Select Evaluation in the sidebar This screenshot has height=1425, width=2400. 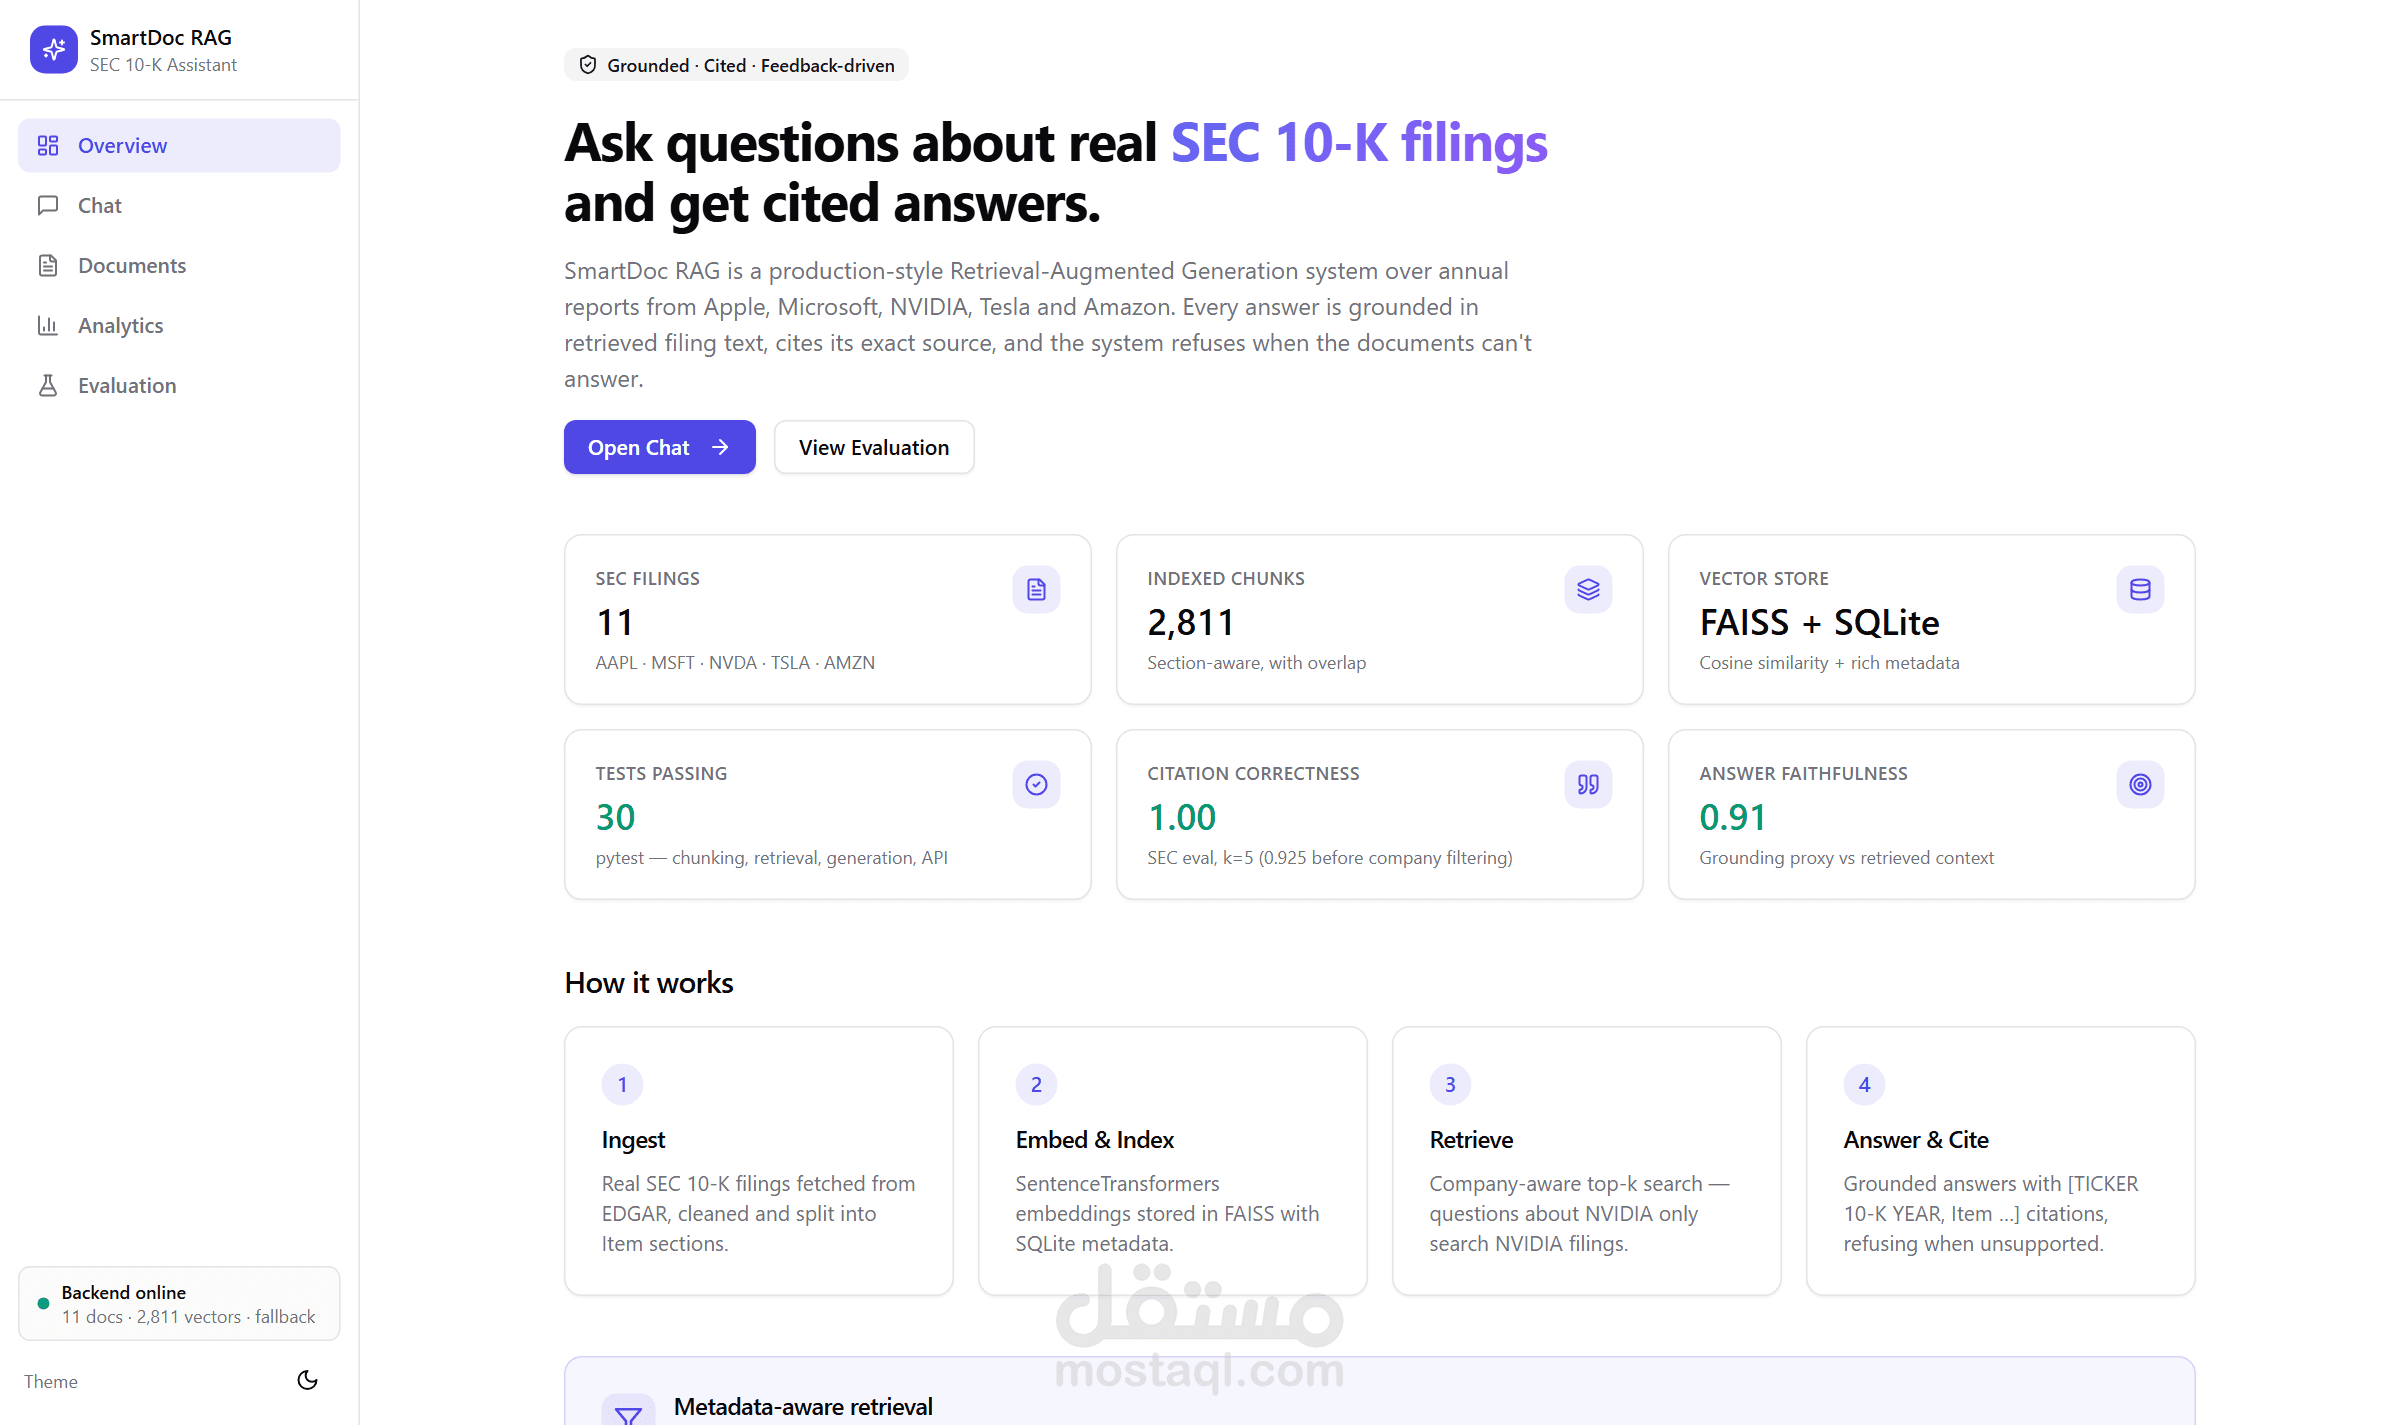tap(179, 385)
